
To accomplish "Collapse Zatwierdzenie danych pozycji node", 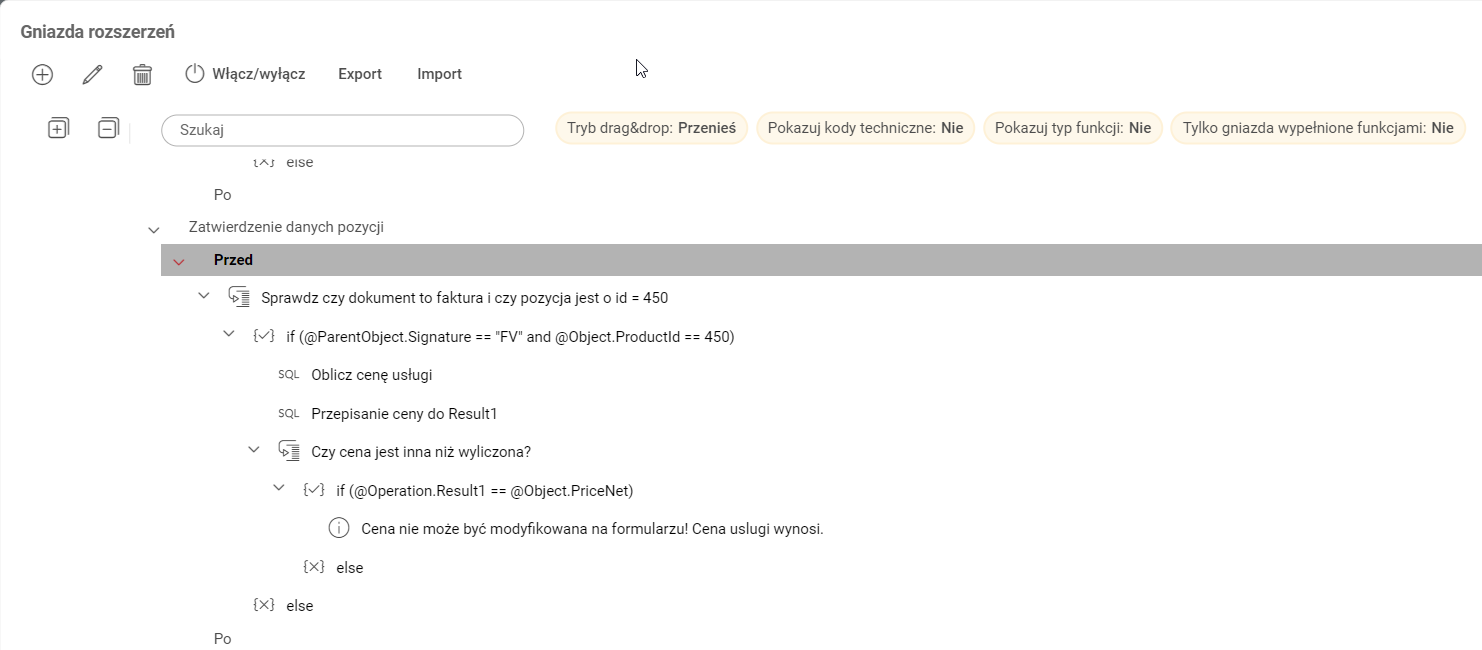I will (x=154, y=229).
